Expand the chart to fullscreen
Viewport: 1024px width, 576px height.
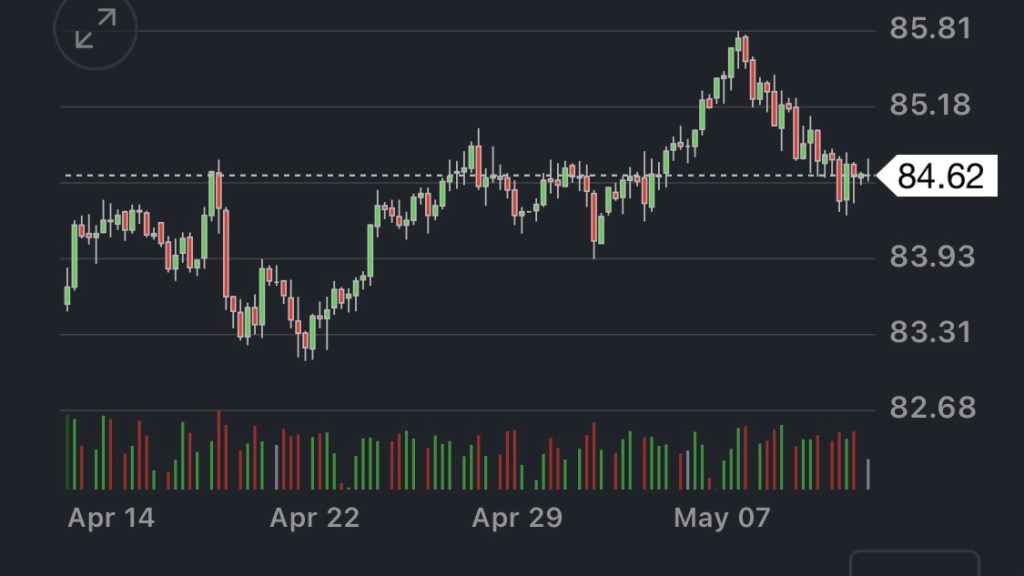[96, 28]
